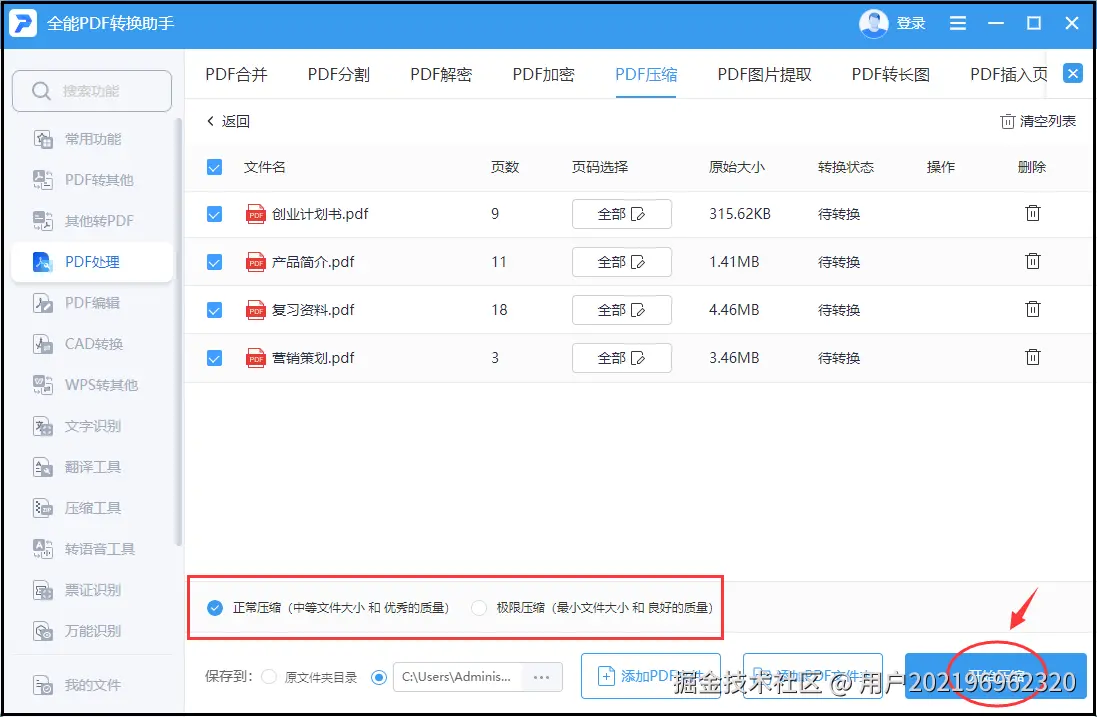Select PDF处理 in the sidebar
Image resolution: width=1097 pixels, height=717 pixels.
92,262
